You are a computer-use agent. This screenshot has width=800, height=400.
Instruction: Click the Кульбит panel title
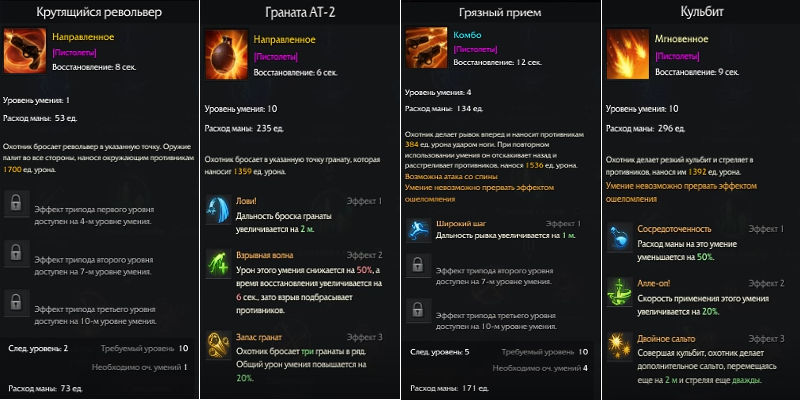pyautogui.click(x=702, y=12)
